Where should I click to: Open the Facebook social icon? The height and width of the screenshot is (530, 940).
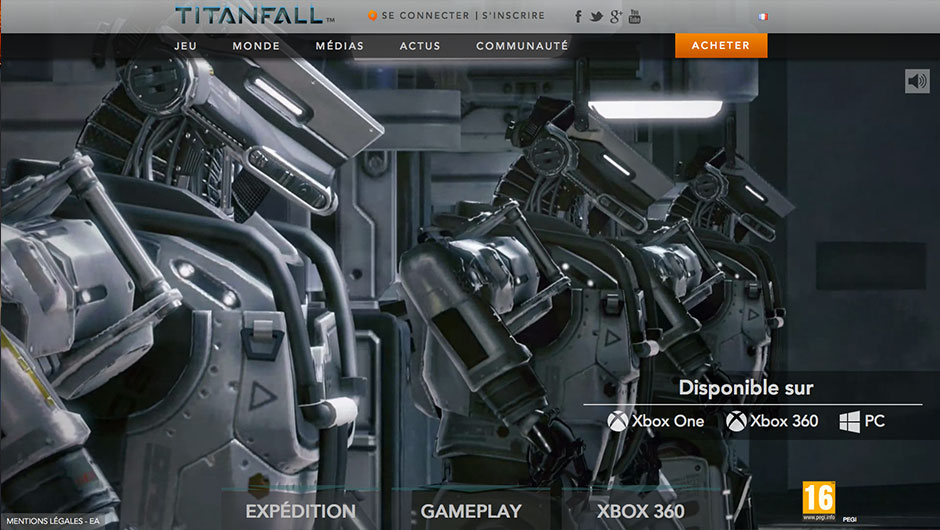(x=578, y=16)
